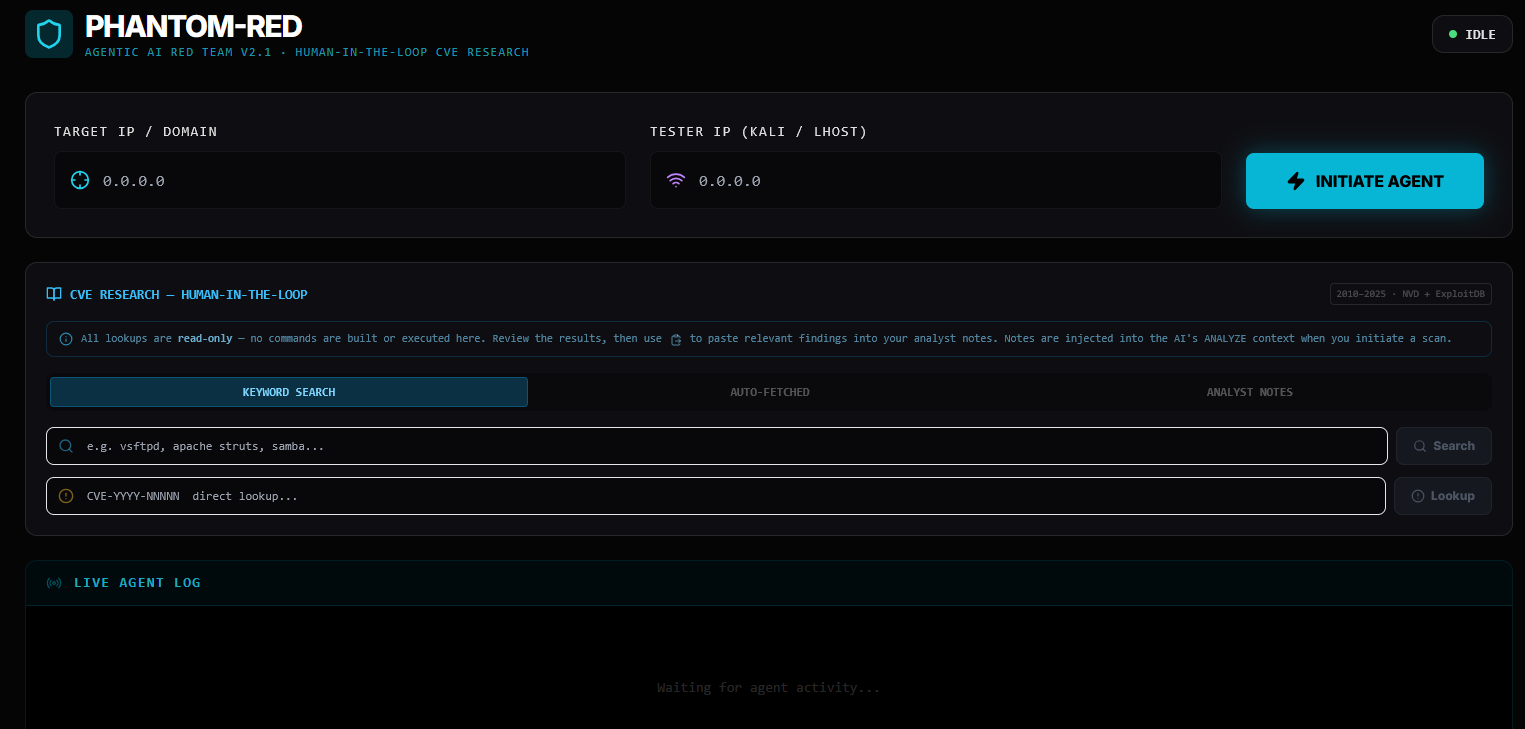
Task: Click the clipboard paste icon in info banner
Action: pyautogui.click(x=676, y=339)
